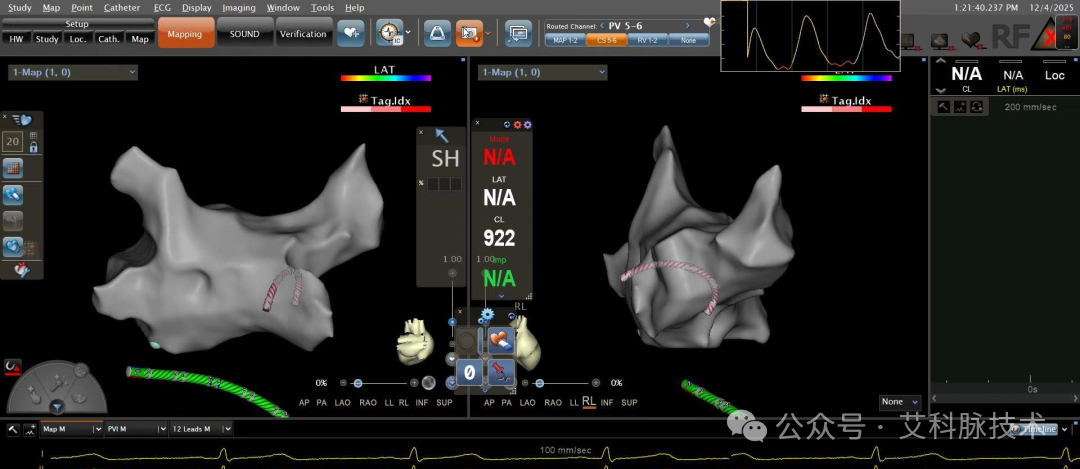Click the add heart map icon in toolbar
This screenshot has width=1080, height=469.
click(x=351, y=33)
